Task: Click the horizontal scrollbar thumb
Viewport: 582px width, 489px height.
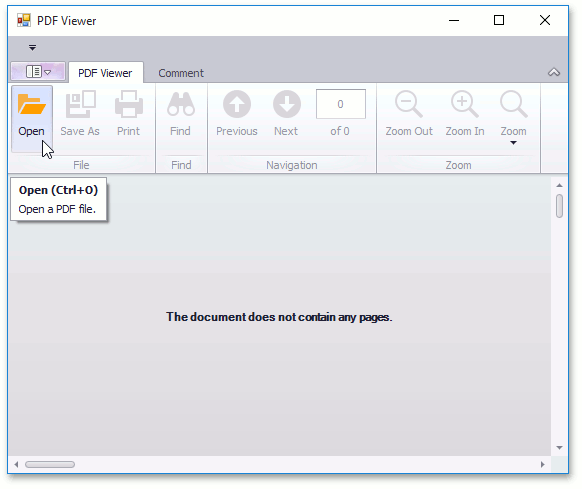Action: 50,464
